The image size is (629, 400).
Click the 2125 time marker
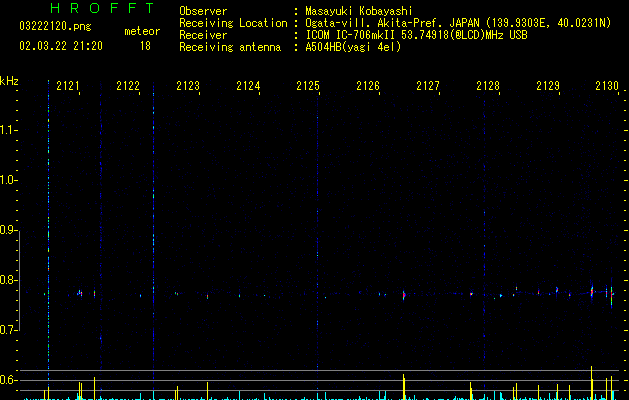click(308, 86)
